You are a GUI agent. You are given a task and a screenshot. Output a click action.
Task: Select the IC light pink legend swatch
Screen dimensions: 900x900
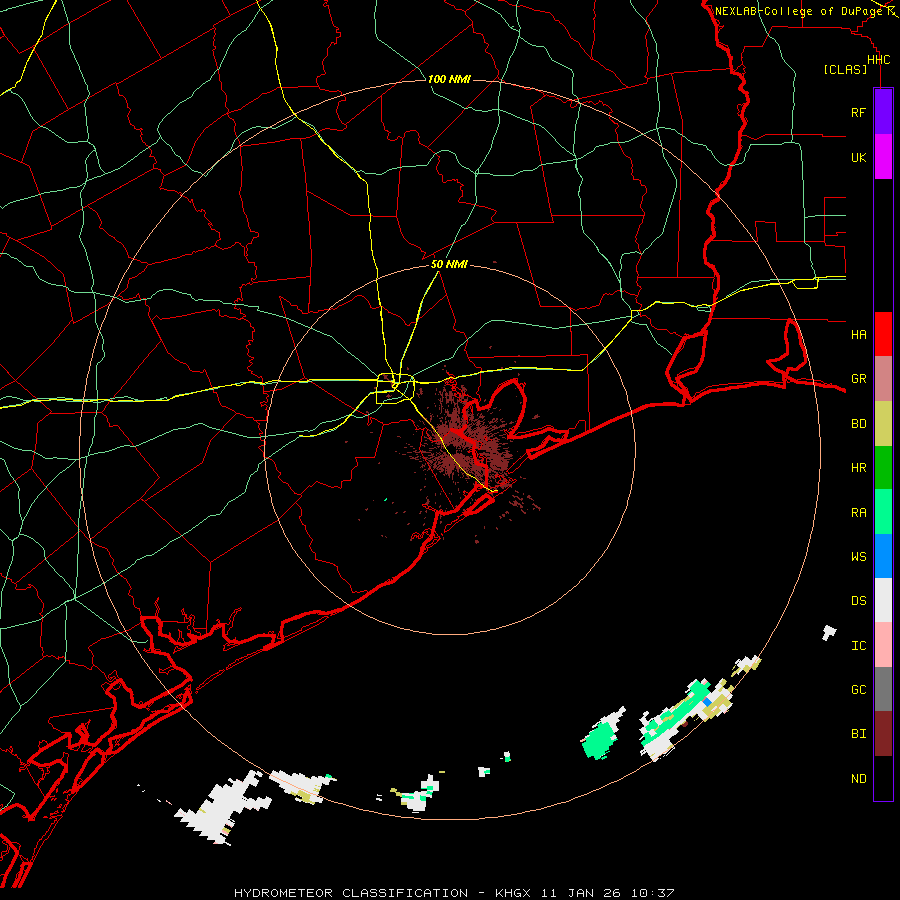click(x=883, y=645)
